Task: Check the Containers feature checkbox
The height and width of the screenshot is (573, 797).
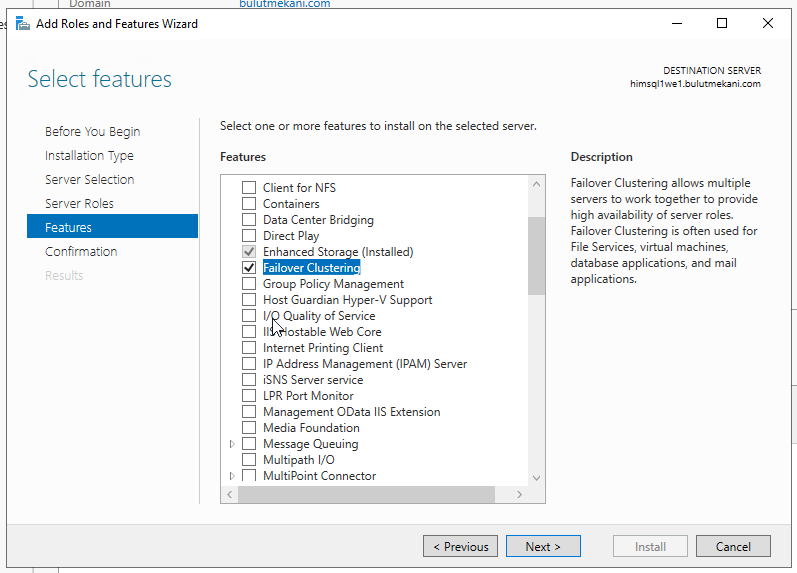Action: tap(249, 203)
